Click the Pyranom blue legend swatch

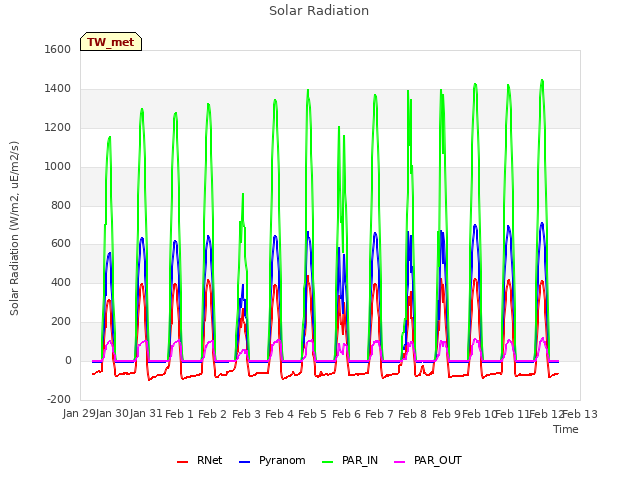click(x=244, y=462)
